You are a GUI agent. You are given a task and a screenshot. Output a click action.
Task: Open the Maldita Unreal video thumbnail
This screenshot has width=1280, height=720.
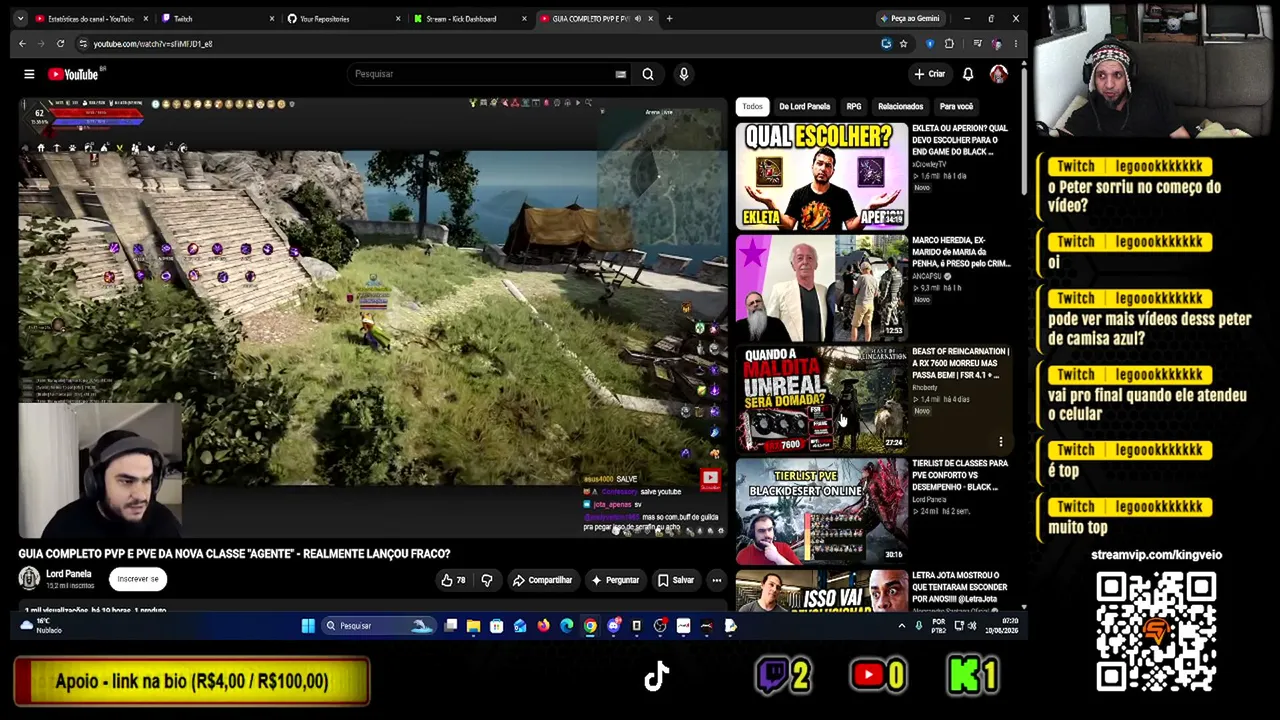coord(822,400)
